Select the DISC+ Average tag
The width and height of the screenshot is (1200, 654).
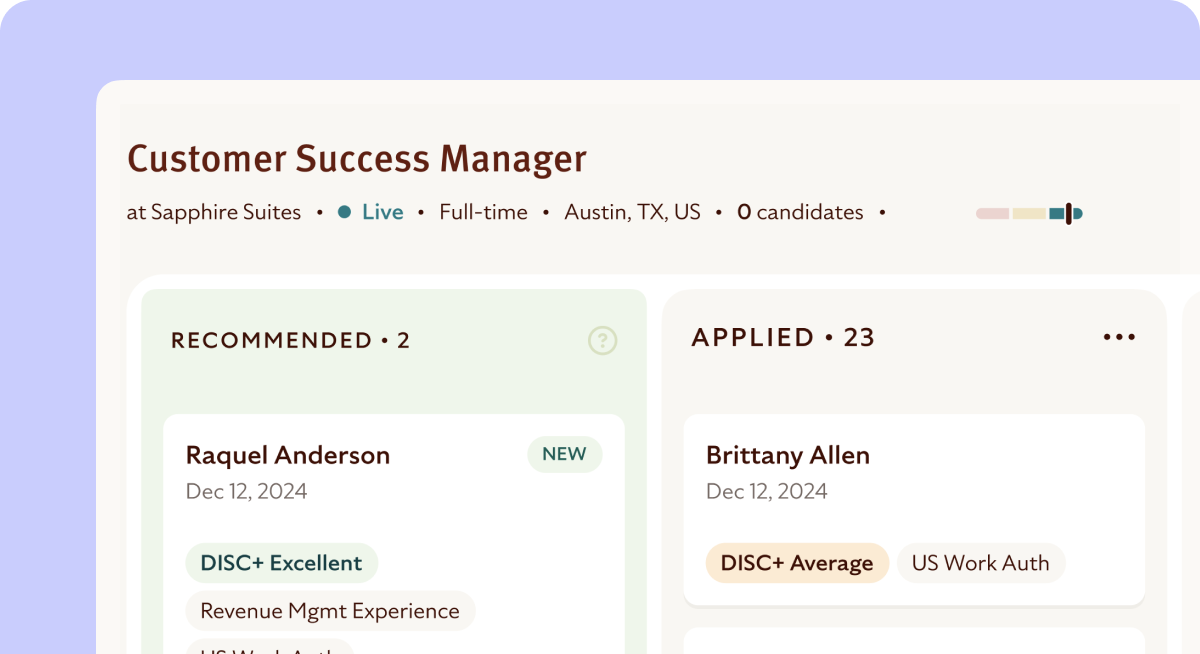coord(796,563)
